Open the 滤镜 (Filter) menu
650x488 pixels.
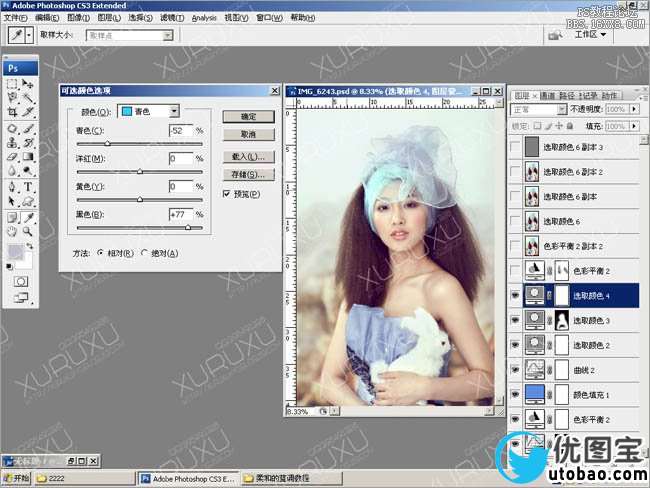pos(172,18)
